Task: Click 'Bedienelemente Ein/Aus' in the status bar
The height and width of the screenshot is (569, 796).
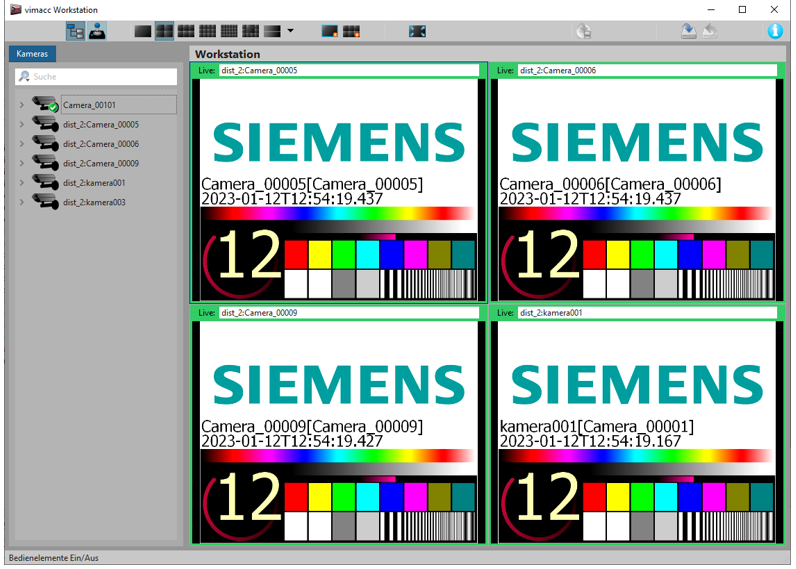Action: pos(54,558)
